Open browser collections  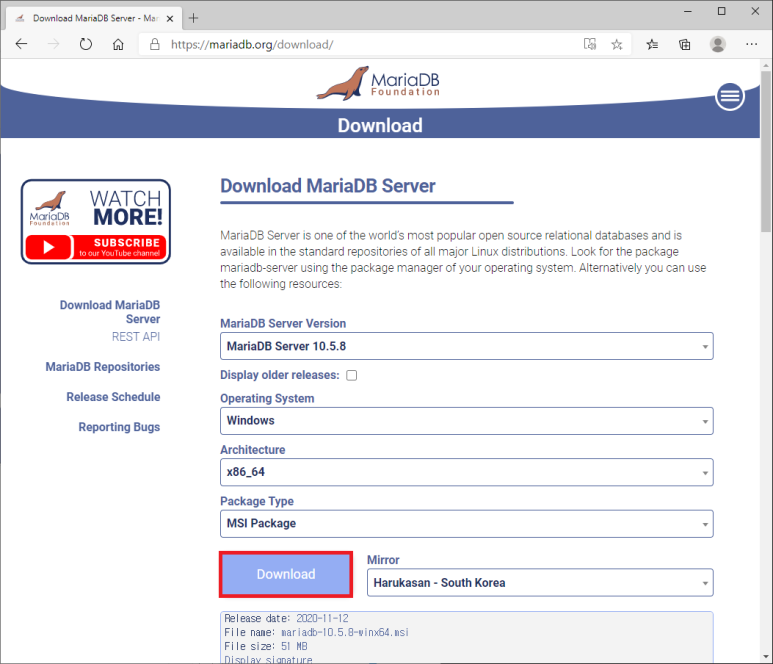click(x=685, y=44)
